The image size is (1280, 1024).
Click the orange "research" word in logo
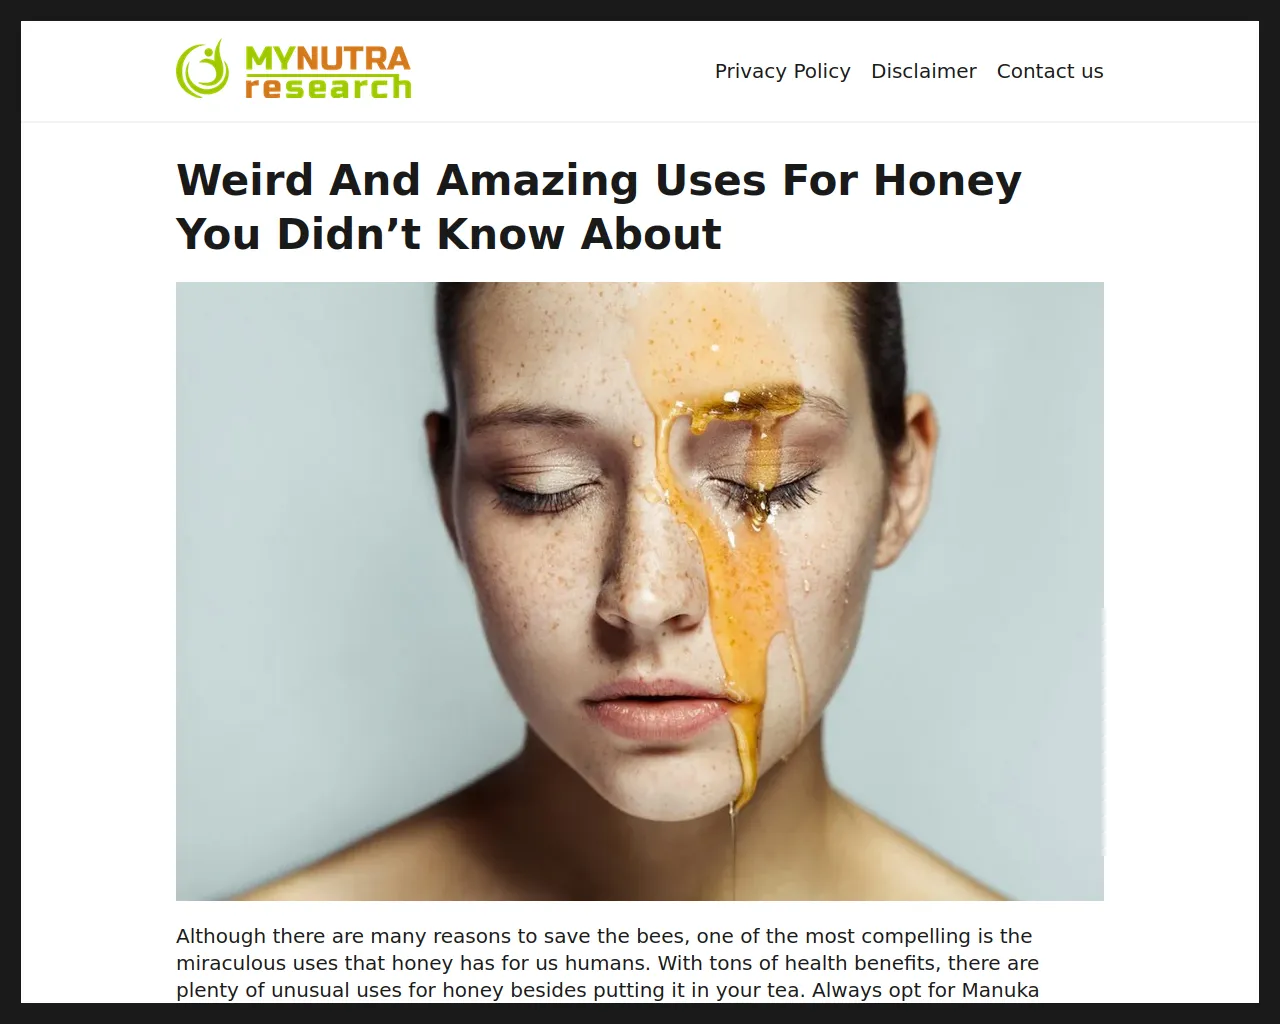pyautogui.click(x=328, y=87)
